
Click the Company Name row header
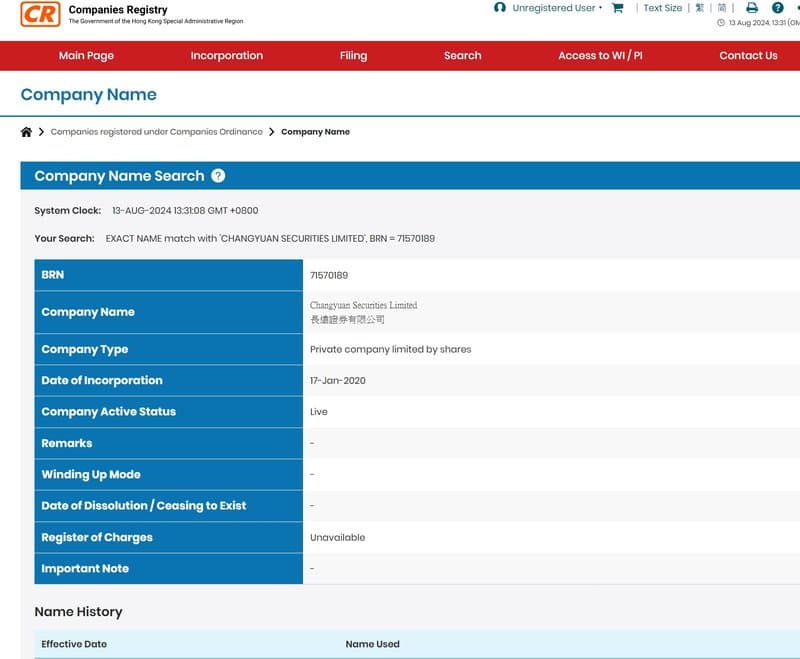point(168,312)
